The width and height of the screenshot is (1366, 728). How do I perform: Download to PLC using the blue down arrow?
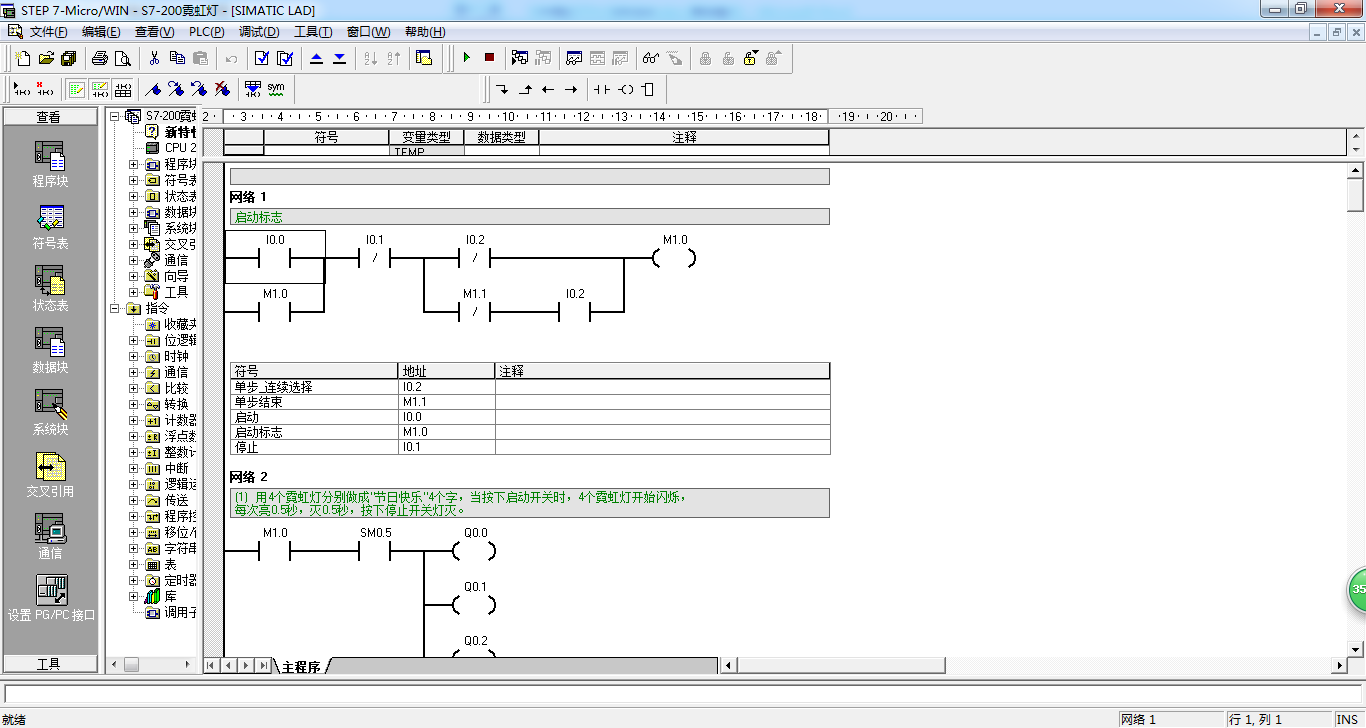pyautogui.click(x=339, y=58)
